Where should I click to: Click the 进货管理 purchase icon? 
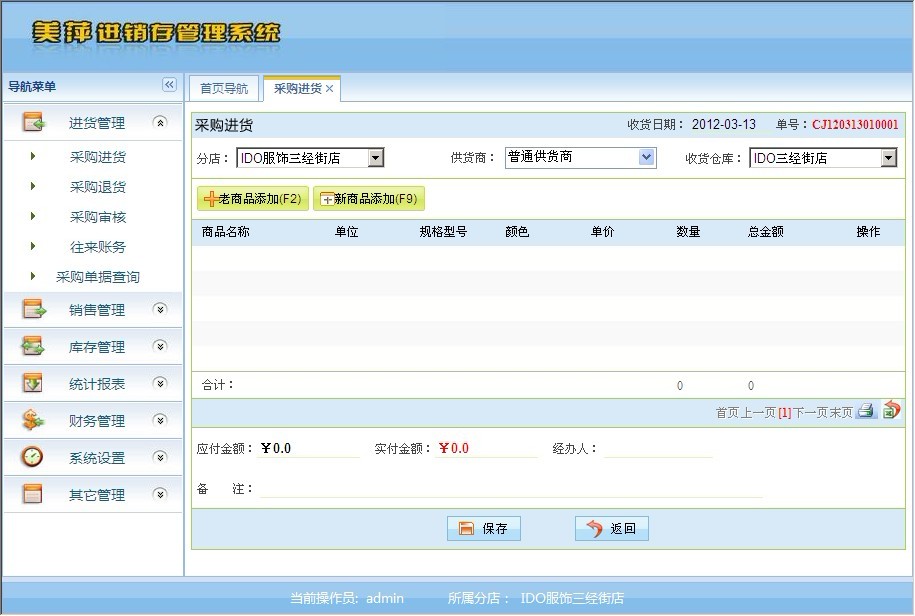[x=34, y=122]
